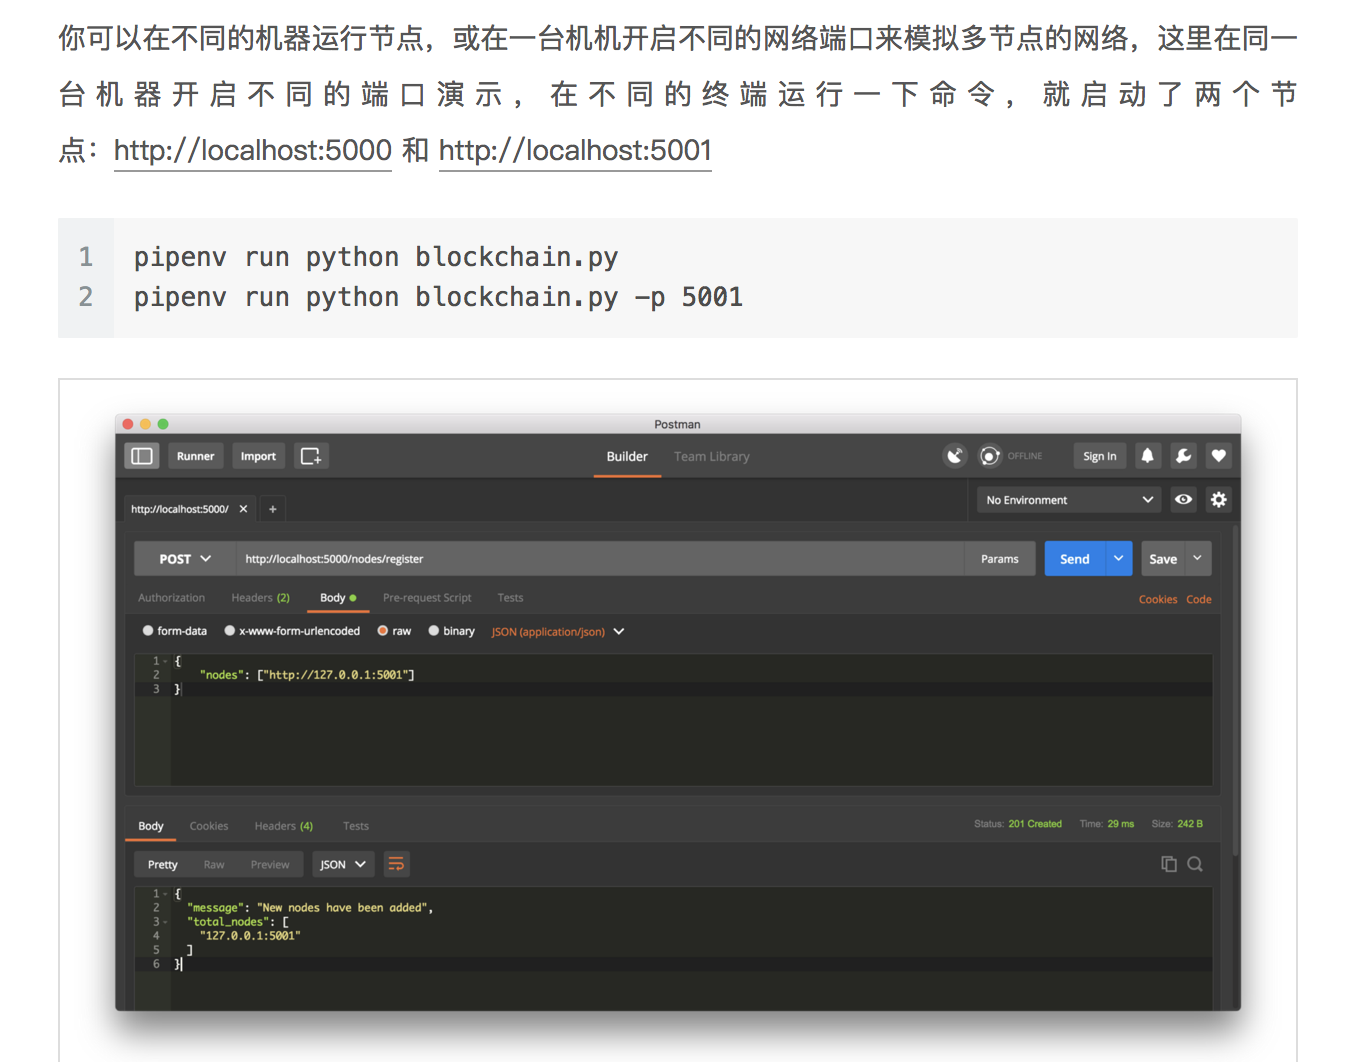The height and width of the screenshot is (1062, 1366).
Task: Toggle response line wrap icon
Action: click(396, 864)
